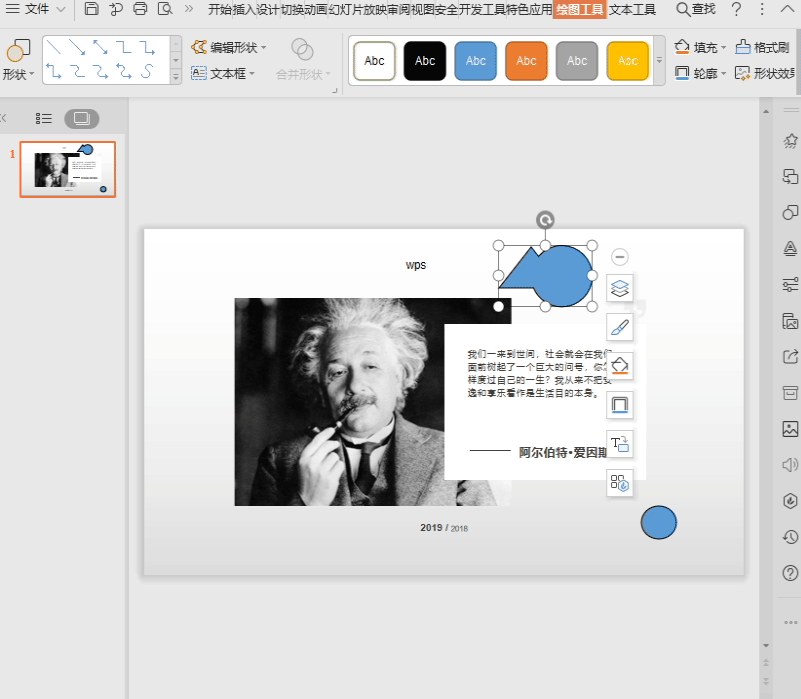Click the picture icon in right sidebar
This screenshot has height=699, width=801.
(x=790, y=429)
